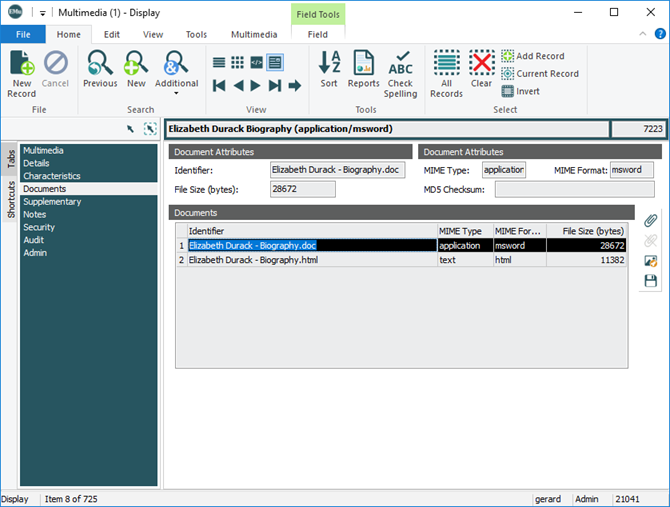Screen dimensions: 670x507
Task: Select All Records
Action: [x=447, y=73]
